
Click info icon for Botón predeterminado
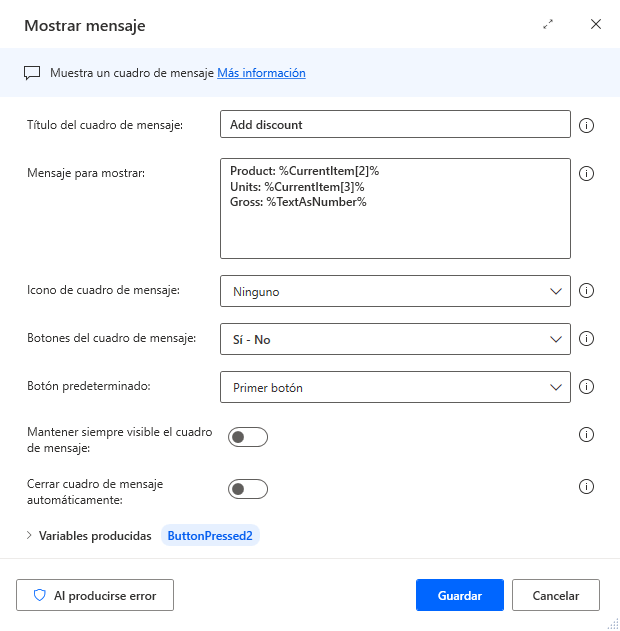click(587, 386)
